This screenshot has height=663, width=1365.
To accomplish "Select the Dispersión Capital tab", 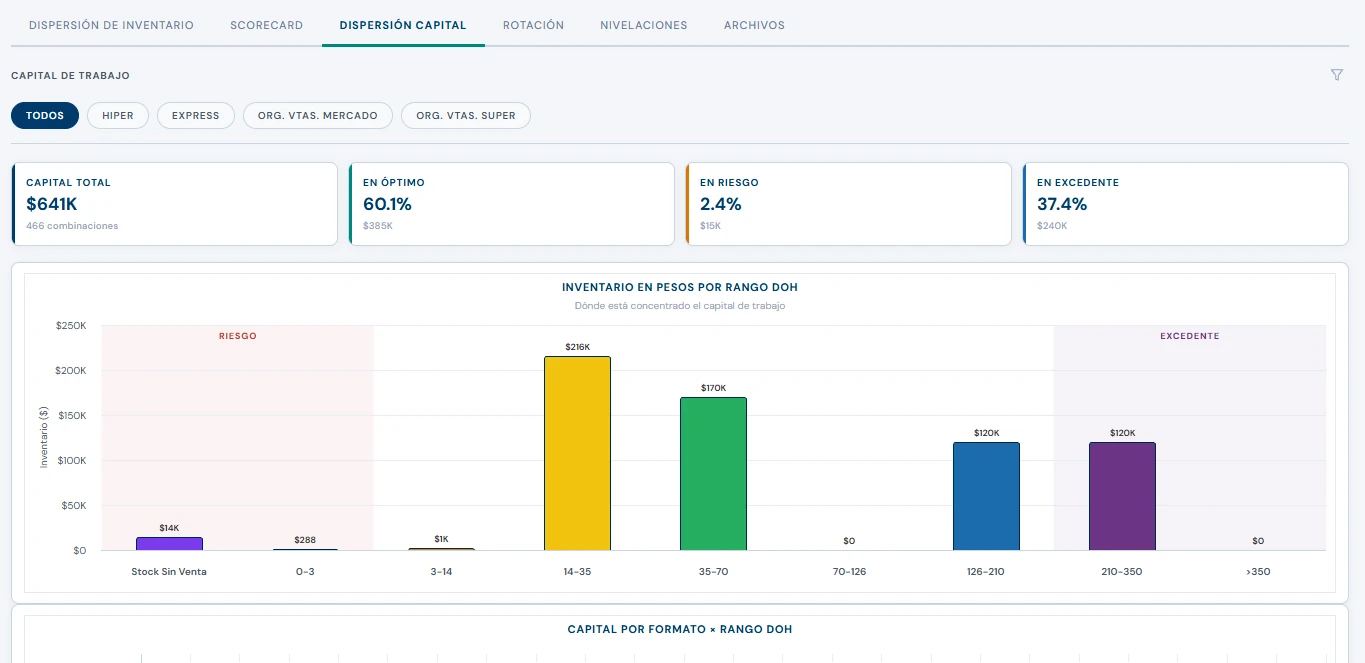I will click(403, 25).
